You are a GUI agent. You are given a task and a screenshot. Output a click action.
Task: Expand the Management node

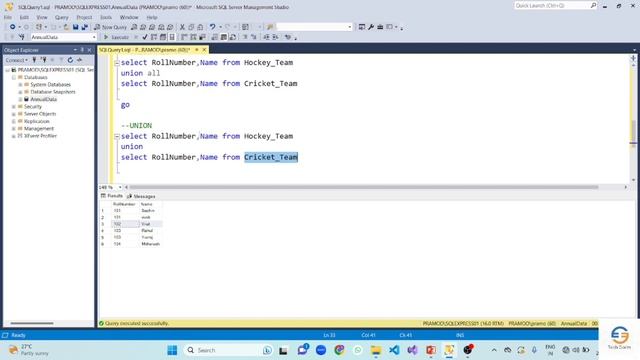[14, 129]
